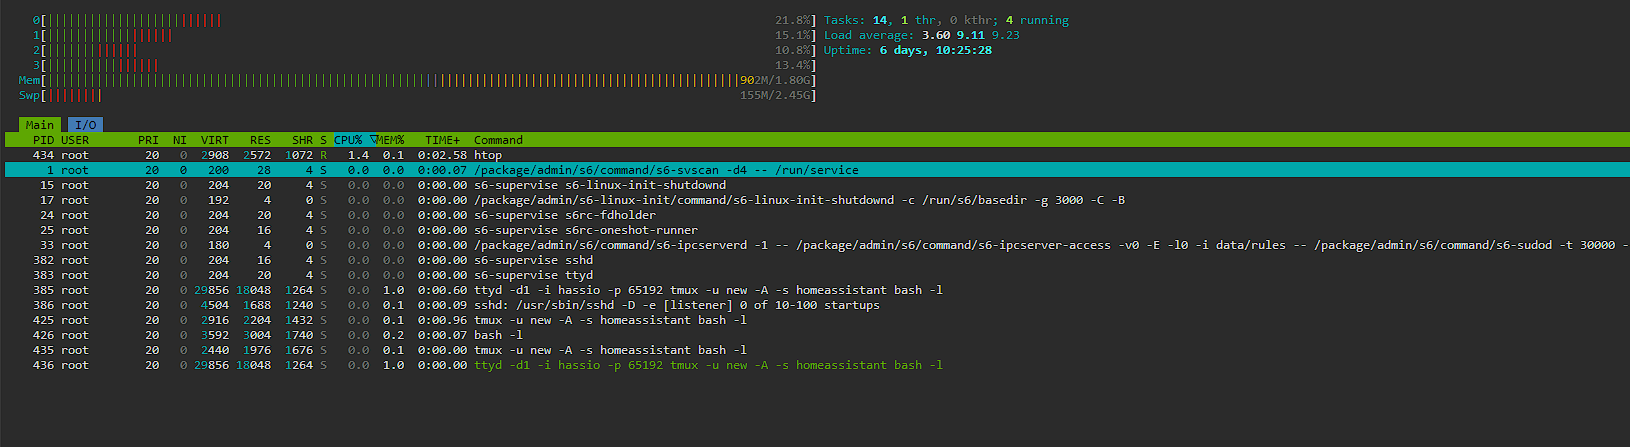This screenshot has height=447, width=1630.
Task: Select ttyd process row with PID 385
Action: (815, 290)
